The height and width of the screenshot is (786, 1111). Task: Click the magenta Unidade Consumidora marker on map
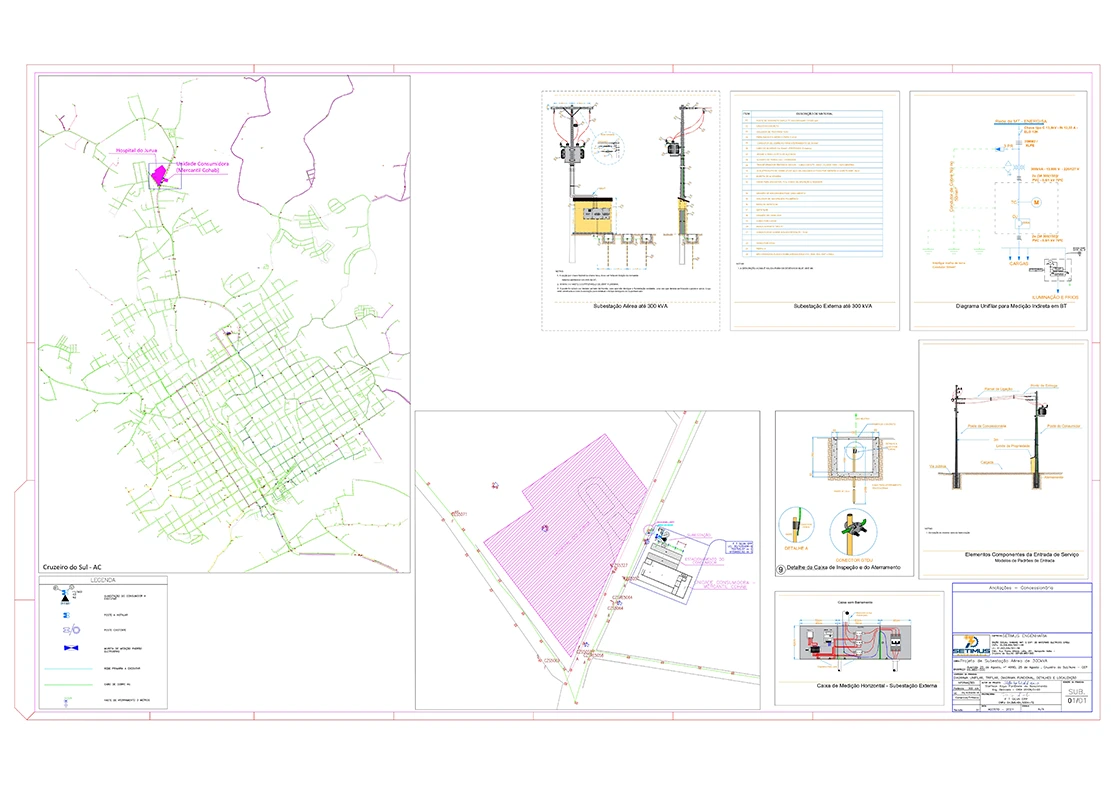point(158,176)
